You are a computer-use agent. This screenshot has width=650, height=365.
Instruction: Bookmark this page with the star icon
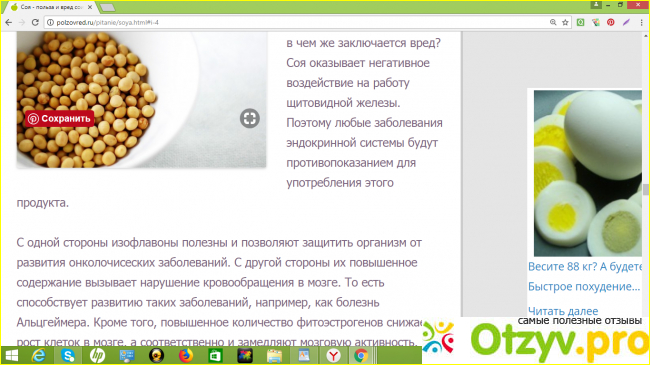(565, 22)
